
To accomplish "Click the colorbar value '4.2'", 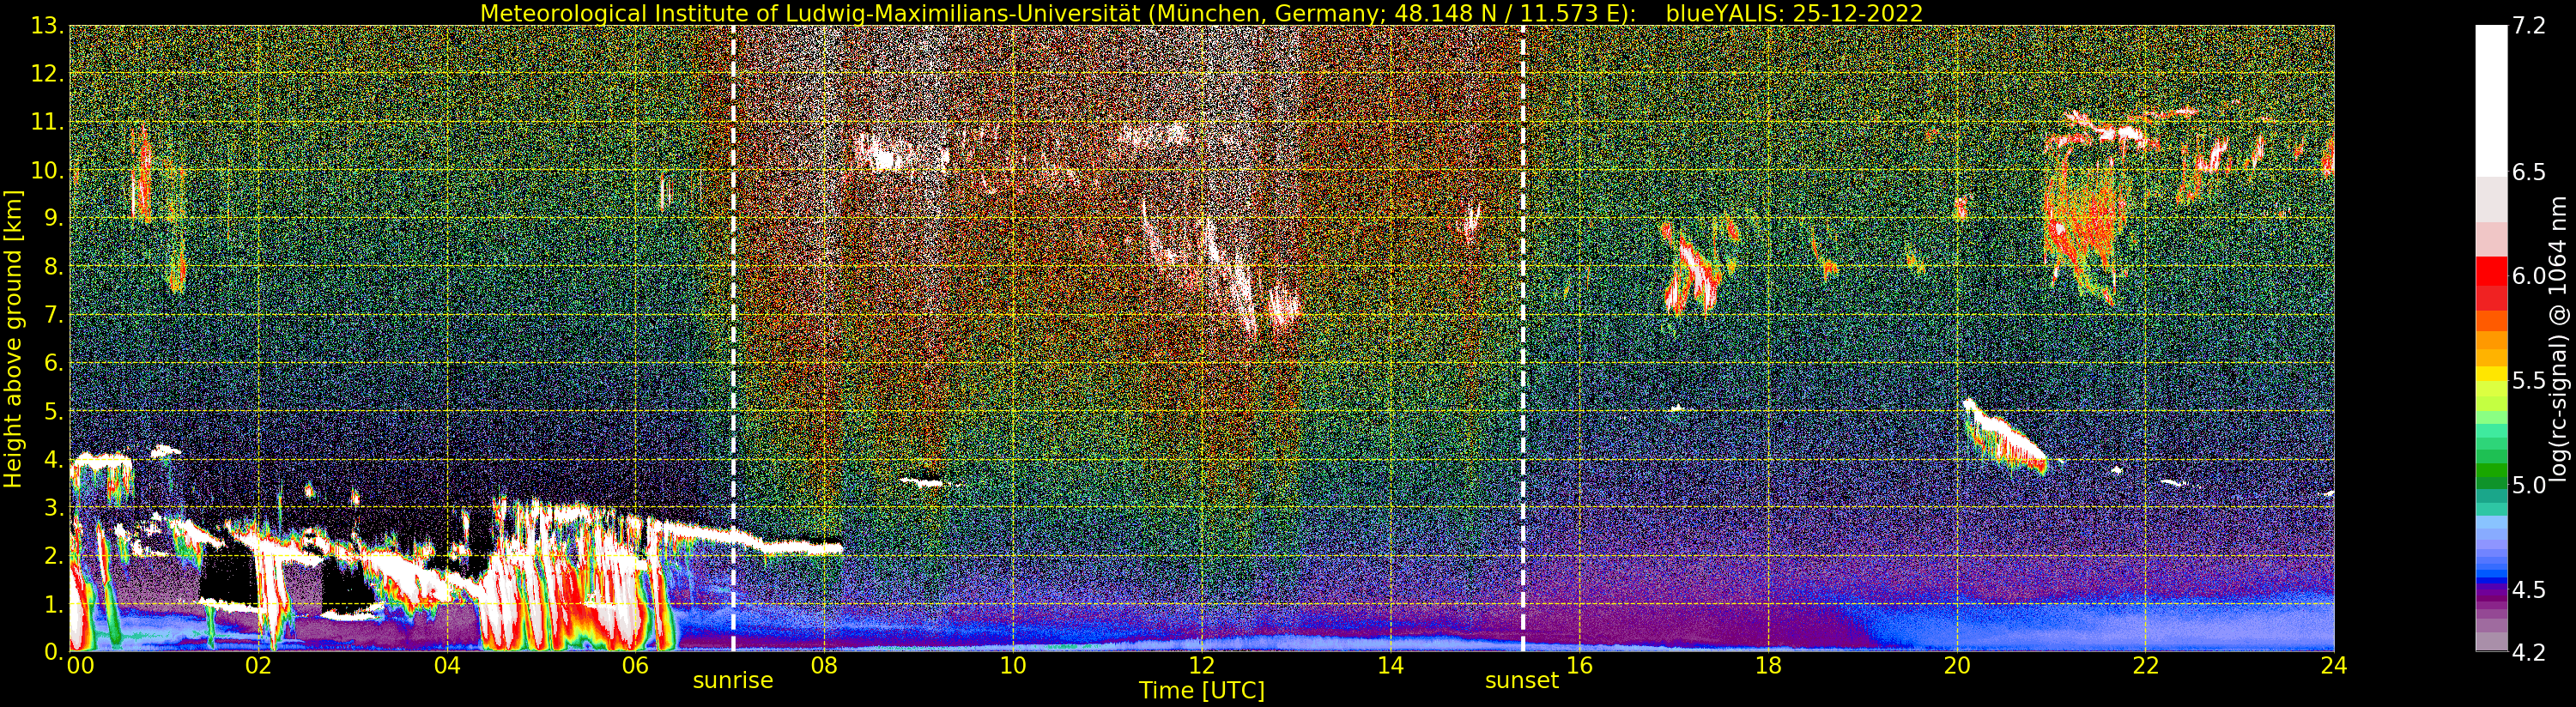I will pos(2528,652).
